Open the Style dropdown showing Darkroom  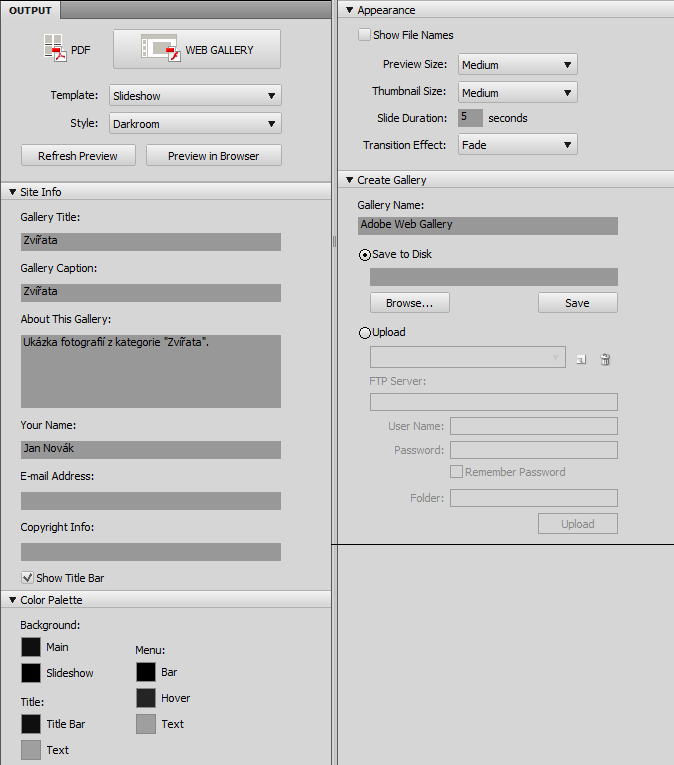point(195,124)
